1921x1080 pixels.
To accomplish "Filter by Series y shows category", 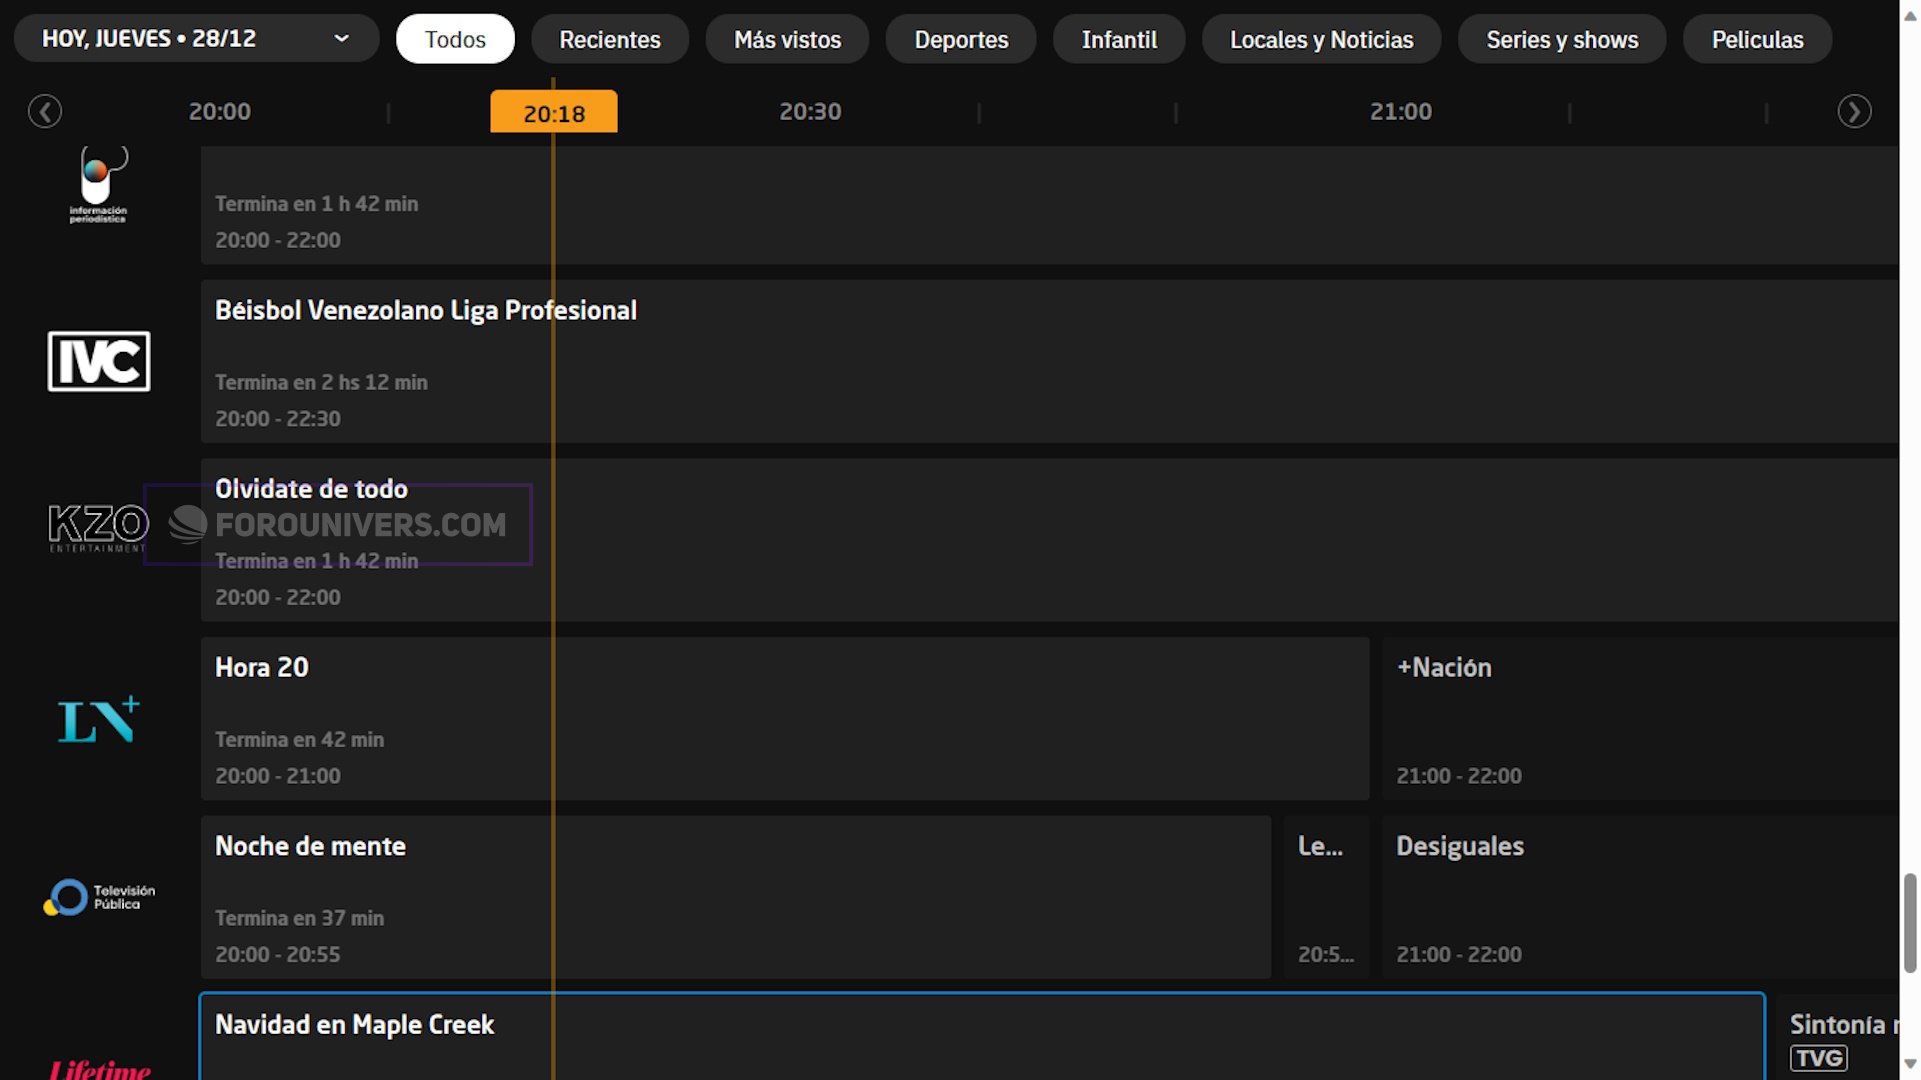I will [1562, 39].
